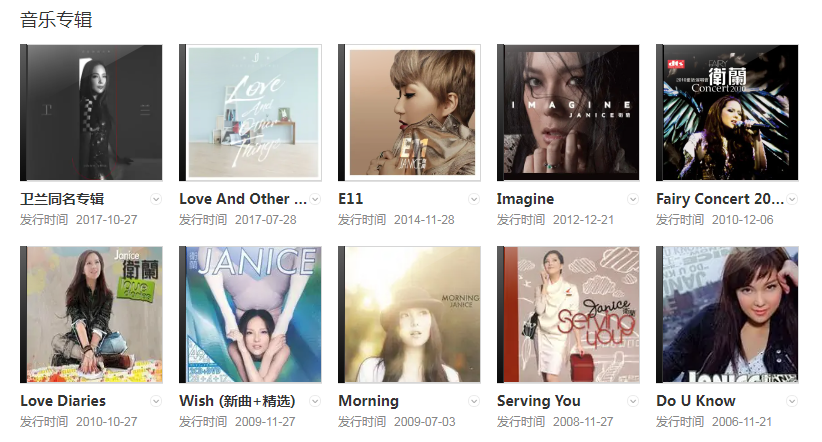Open the Wish (新曲+精选) title link
The height and width of the screenshot is (442, 822).
point(237,401)
